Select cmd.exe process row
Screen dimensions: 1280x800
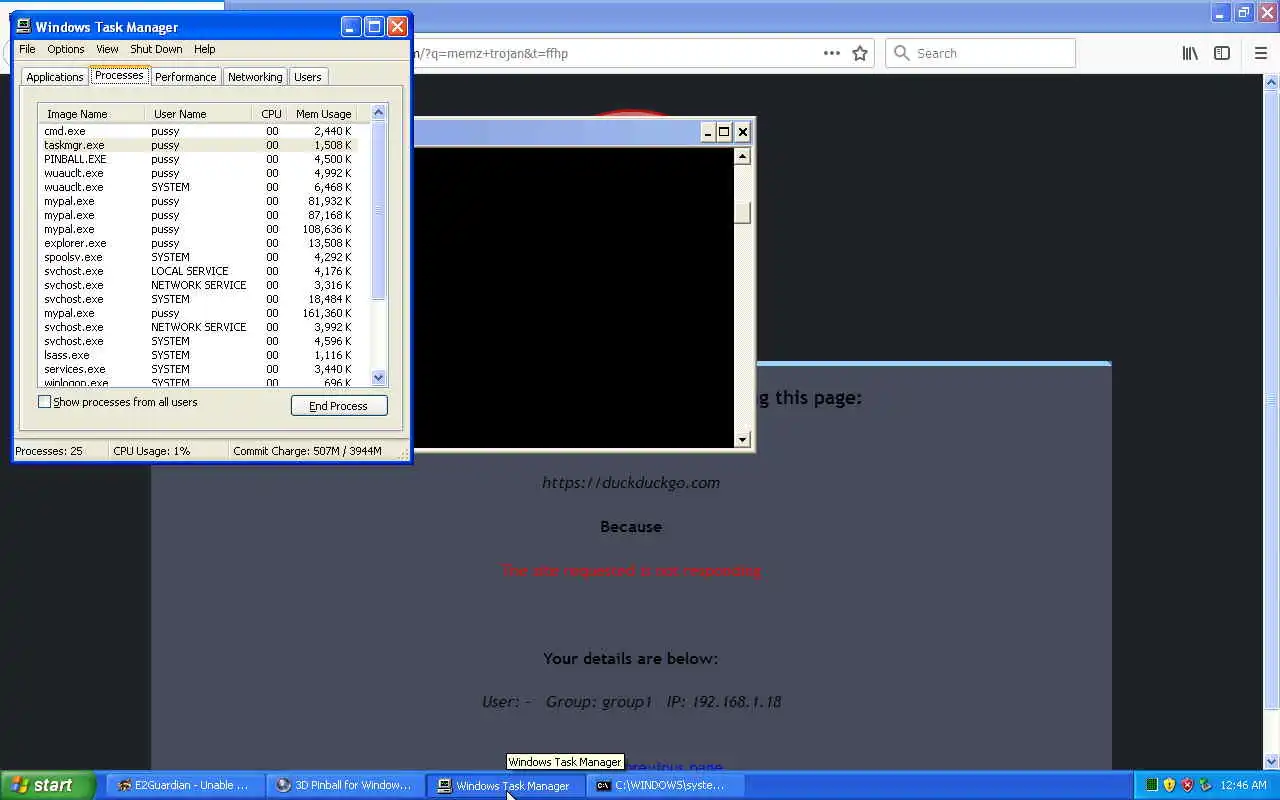[x=198, y=131]
